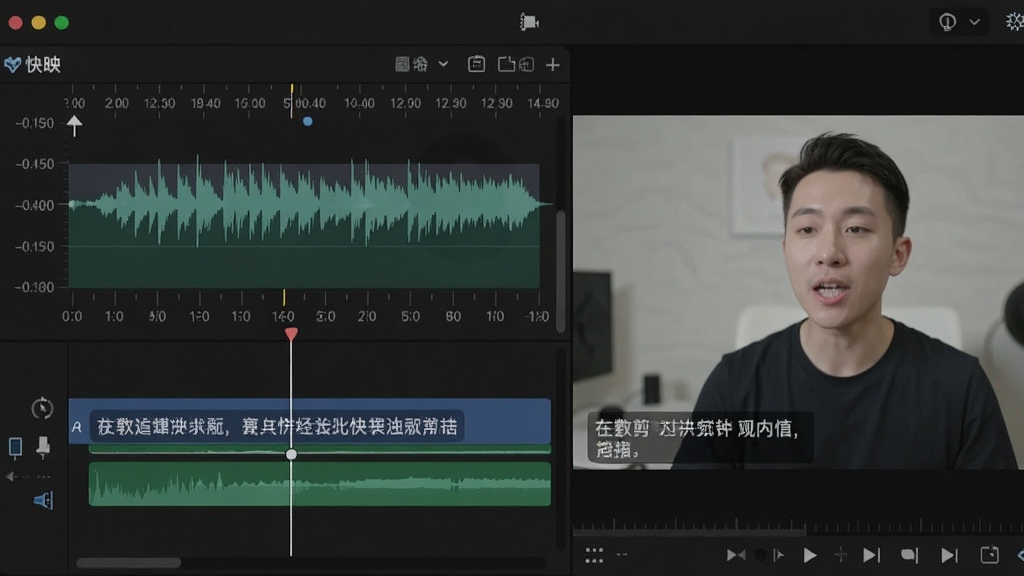Image resolution: width=1024 pixels, height=576 pixels.
Task: Click the A icon on the subtitle track
Action: click(77, 427)
